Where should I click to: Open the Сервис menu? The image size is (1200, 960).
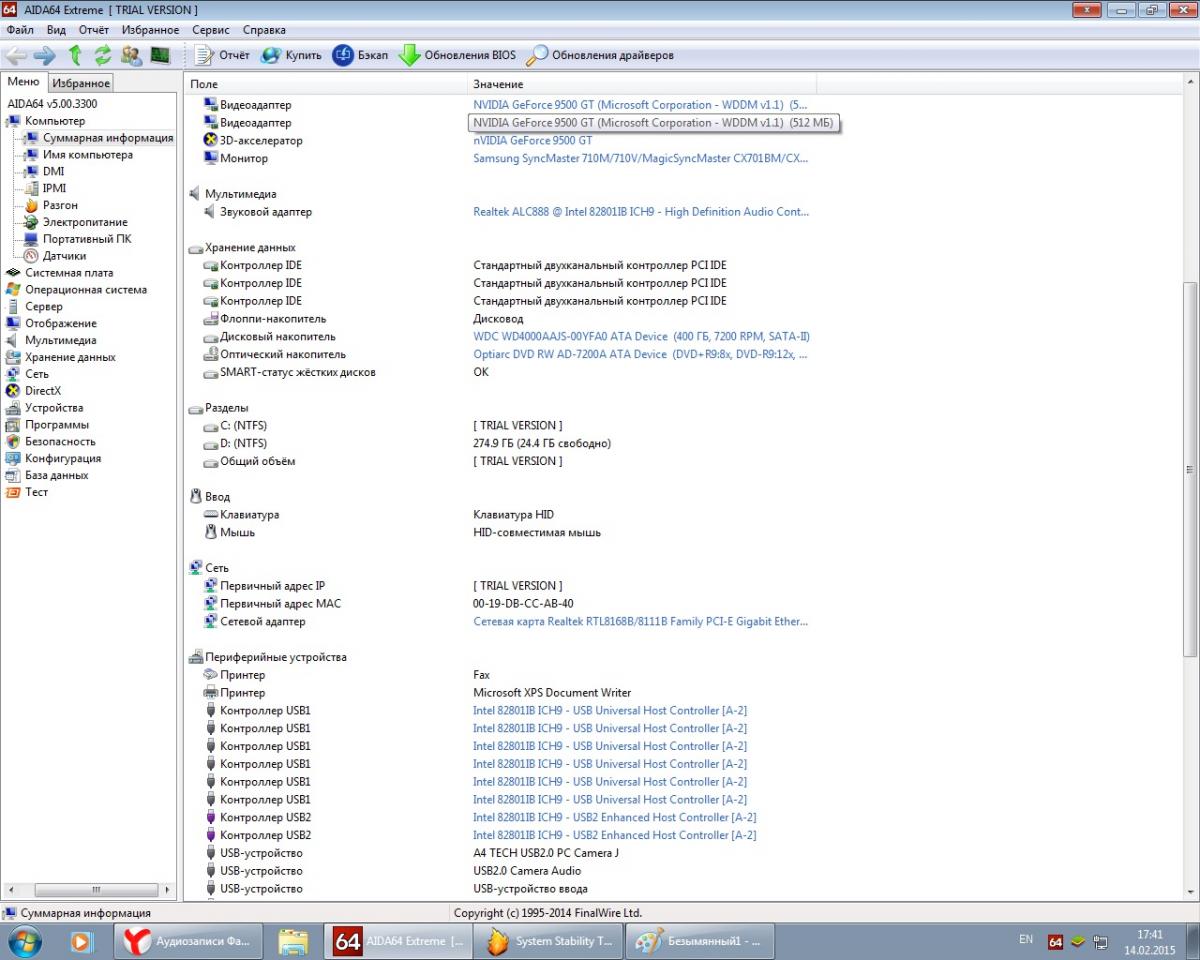pyautogui.click(x=211, y=30)
